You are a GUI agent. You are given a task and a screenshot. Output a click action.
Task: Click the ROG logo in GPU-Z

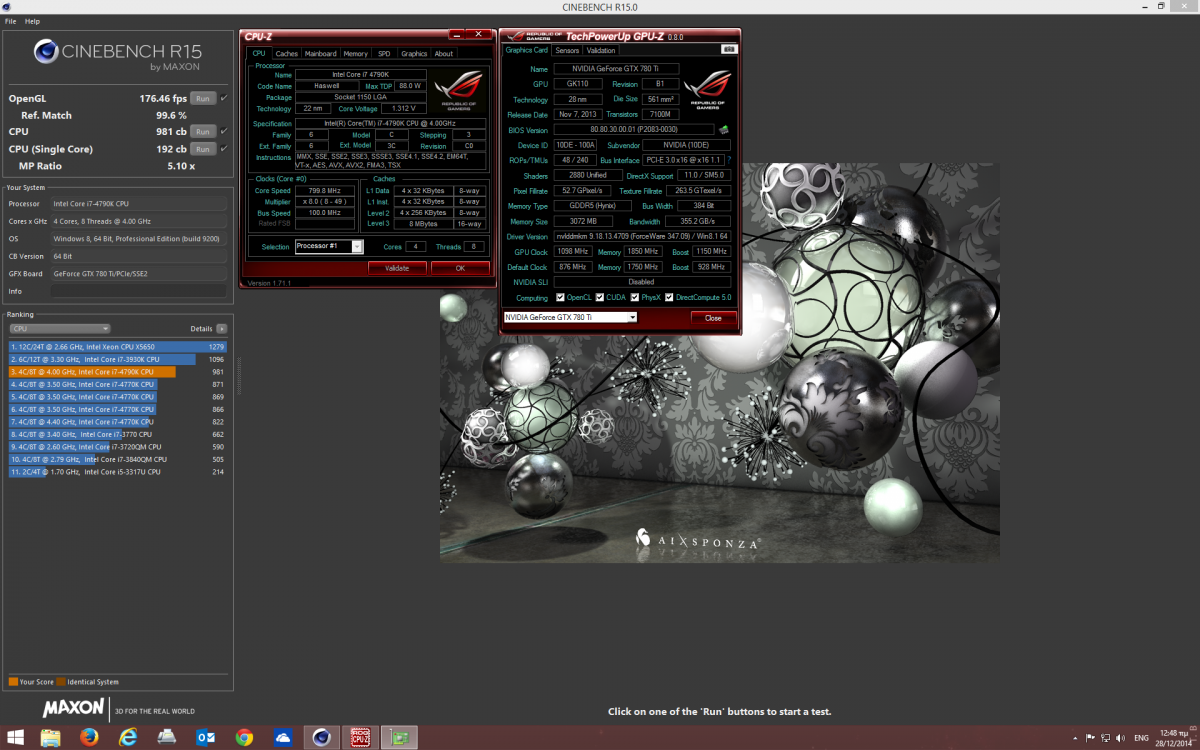tap(708, 88)
